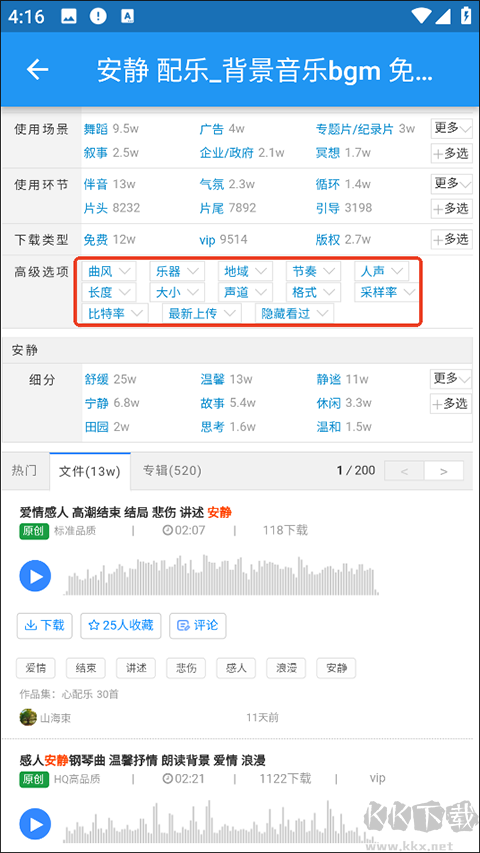
Task: Tap the image notification icon in status bar
Action: [x=69, y=16]
